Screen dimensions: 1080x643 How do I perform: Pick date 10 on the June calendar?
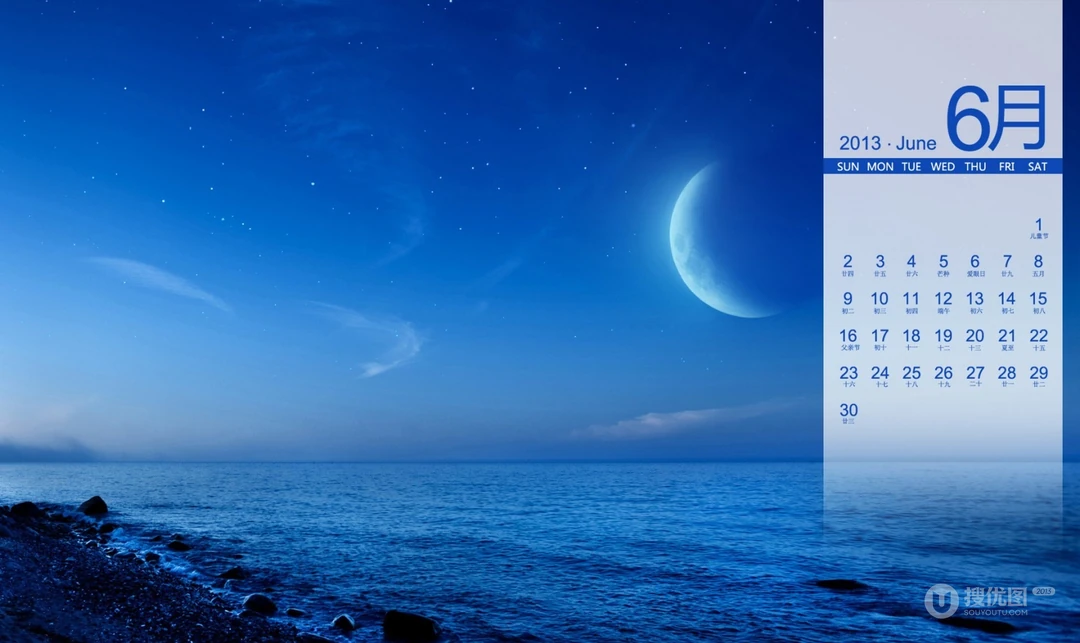pyautogui.click(x=880, y=299)
